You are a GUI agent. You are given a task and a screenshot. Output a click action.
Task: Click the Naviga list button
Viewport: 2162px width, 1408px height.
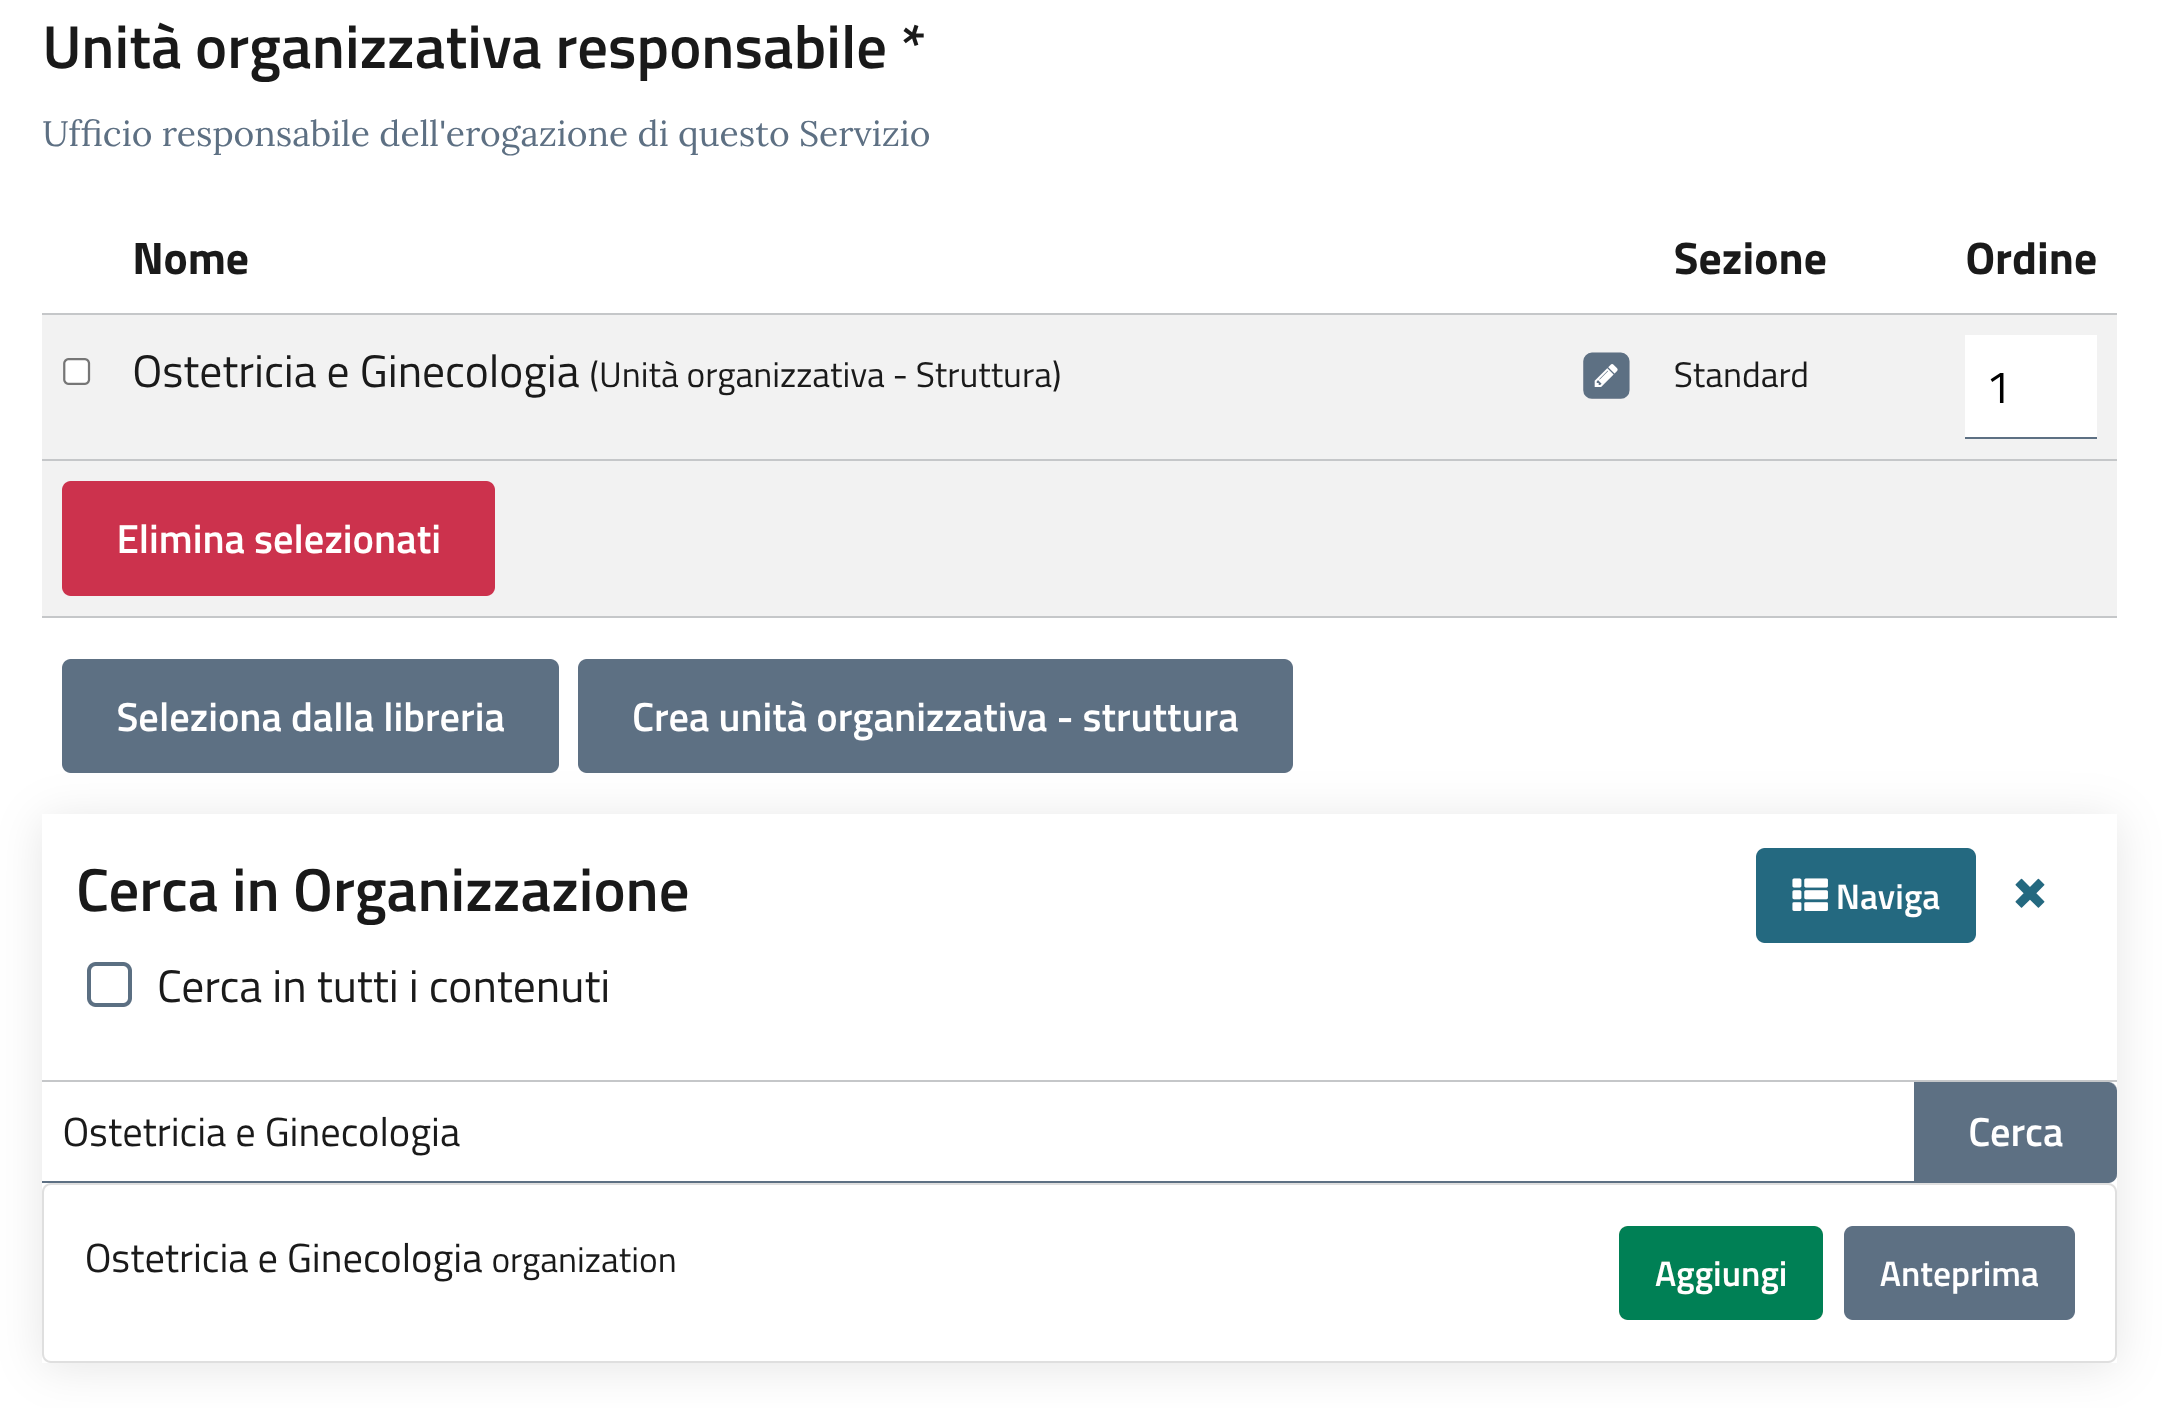(x=1864, y=896)
